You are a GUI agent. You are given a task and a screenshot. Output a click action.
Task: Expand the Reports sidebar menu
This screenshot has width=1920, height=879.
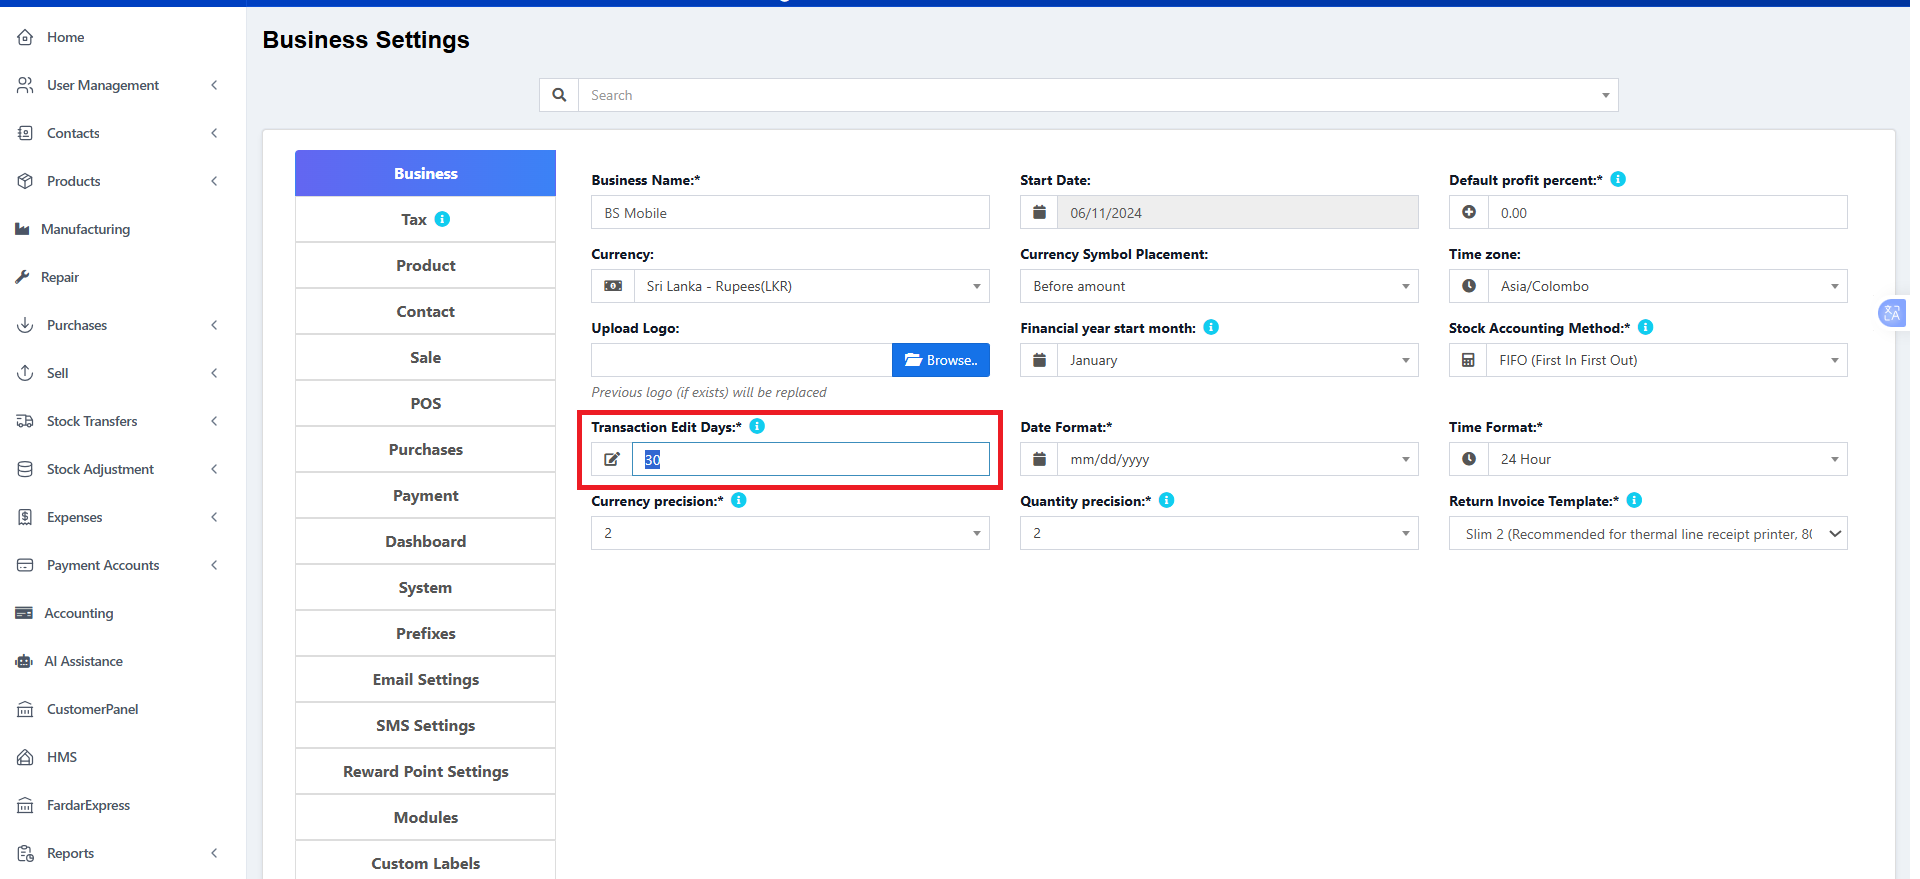(x=118, y=853)
